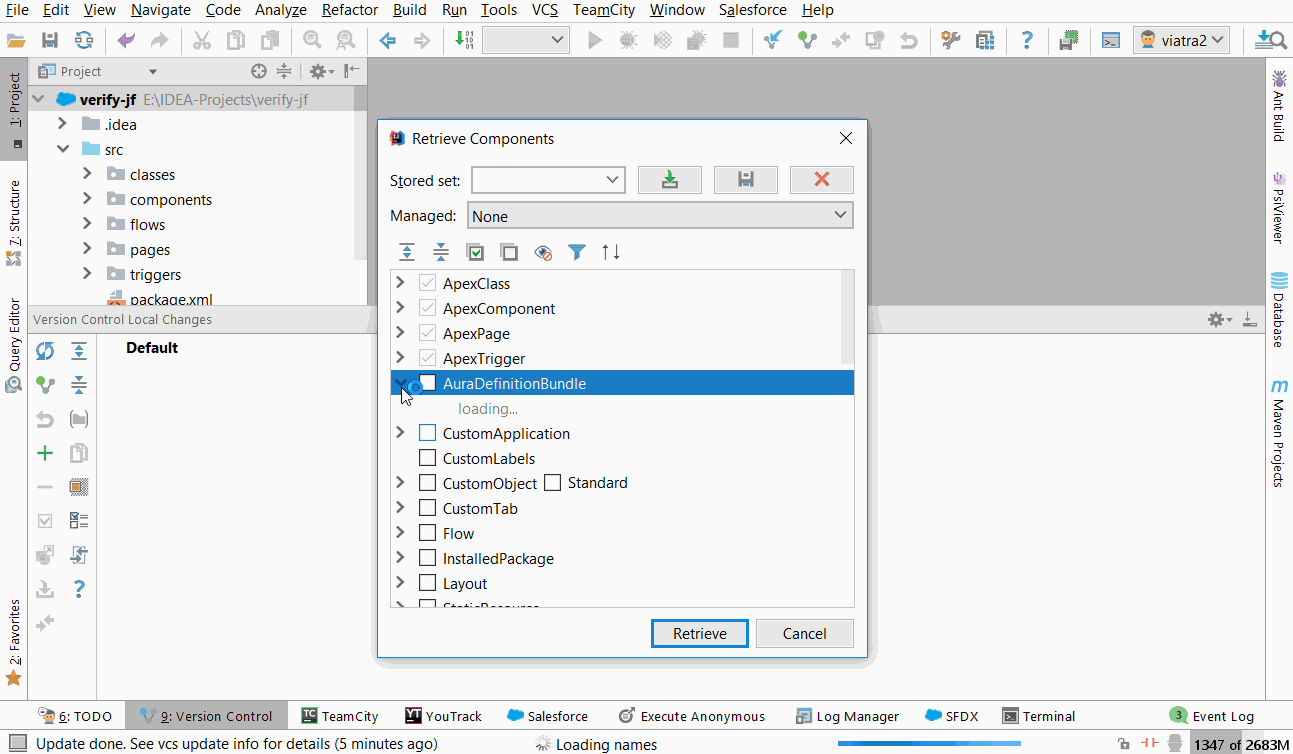
Task: Click Load stored set green download icon
Action: 670,180
